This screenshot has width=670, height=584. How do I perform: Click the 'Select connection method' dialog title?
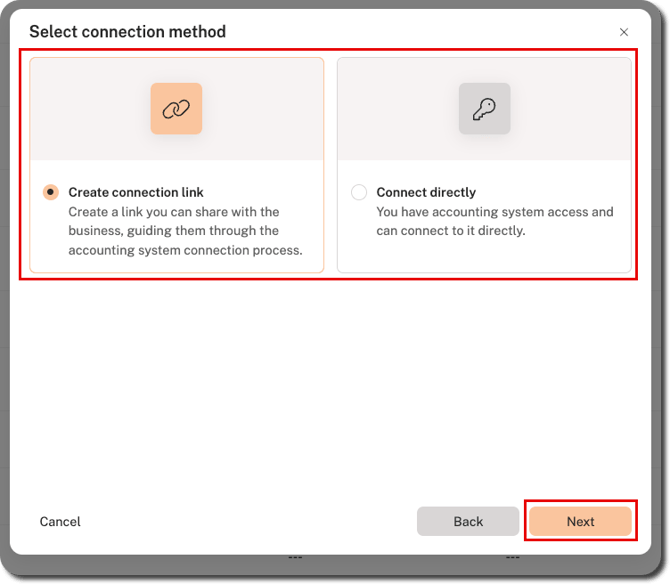[x=127, y=32]
